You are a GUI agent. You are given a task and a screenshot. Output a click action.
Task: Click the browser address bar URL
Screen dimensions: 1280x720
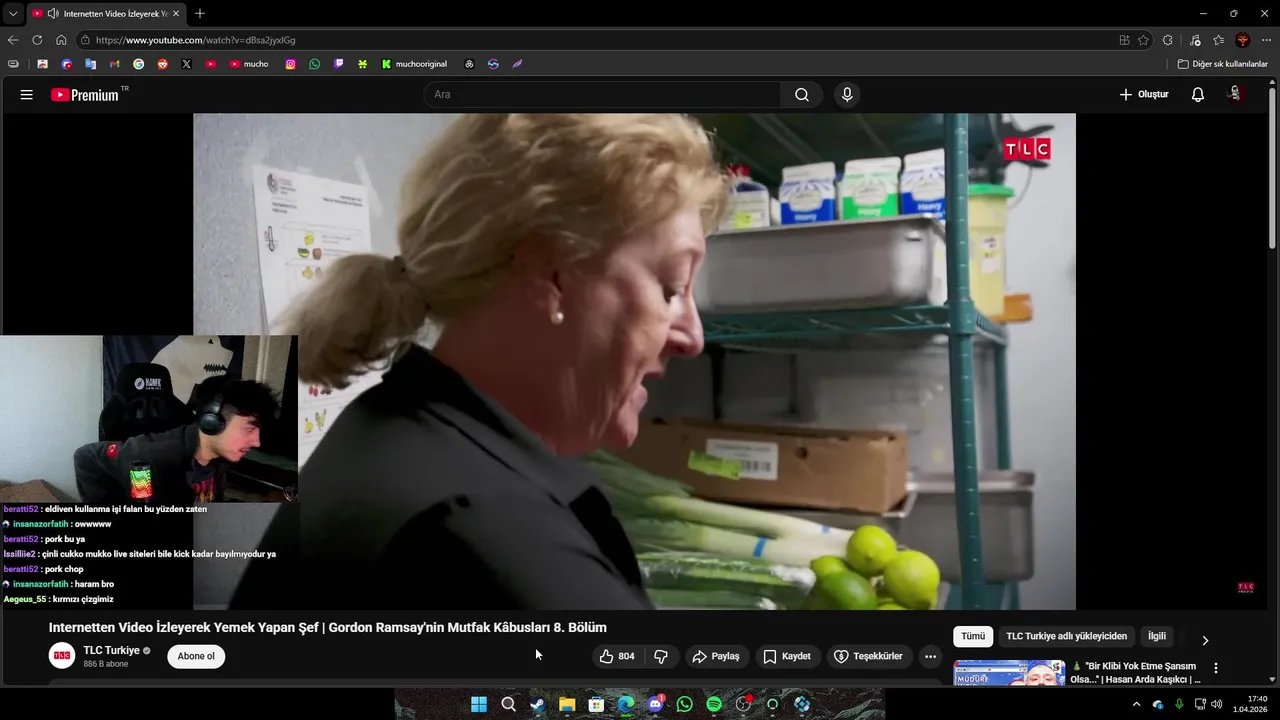[x=195, y=40]
